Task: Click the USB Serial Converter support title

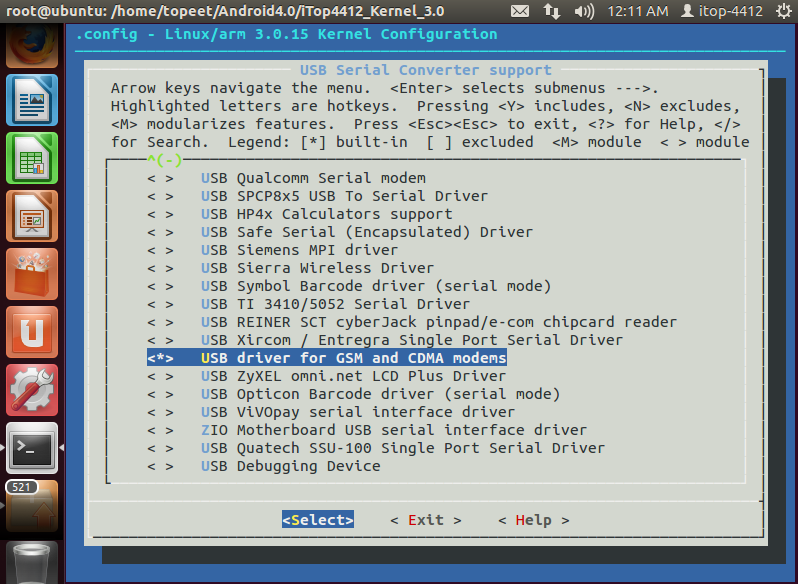Action: pos(425,70)
